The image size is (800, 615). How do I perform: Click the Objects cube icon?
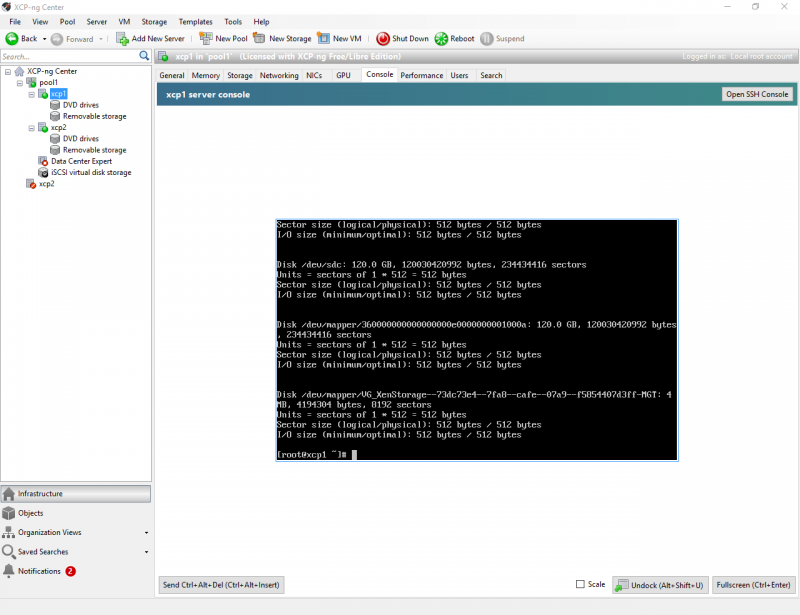pyautogui.click(x=9, y=513)
